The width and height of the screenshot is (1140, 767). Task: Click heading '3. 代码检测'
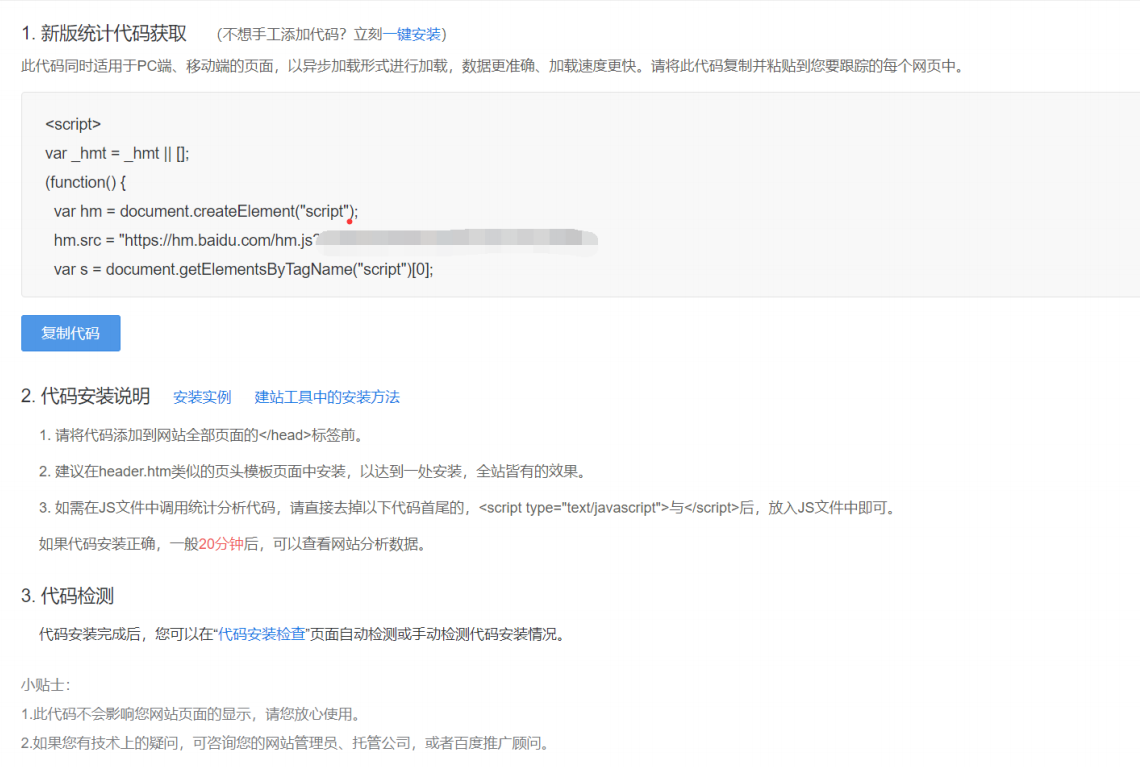68,596
